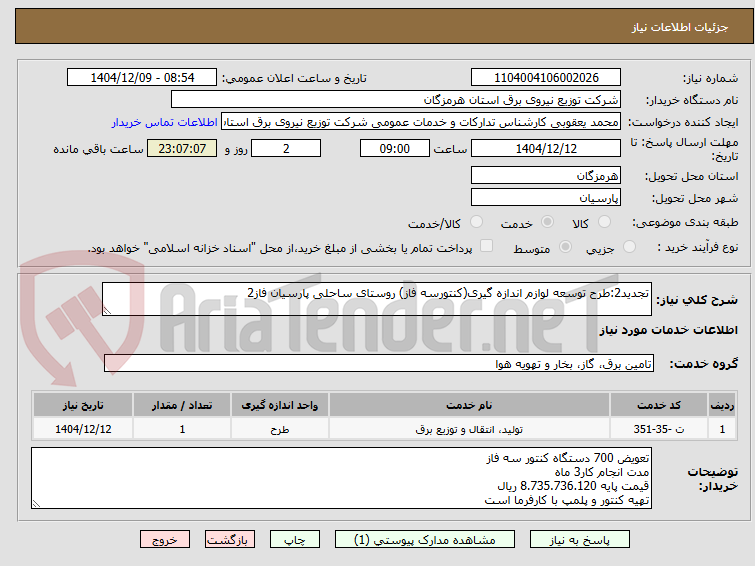Click the buyer organization name field
The width and height of the screenshot is (755, 566).
(396, 100)
